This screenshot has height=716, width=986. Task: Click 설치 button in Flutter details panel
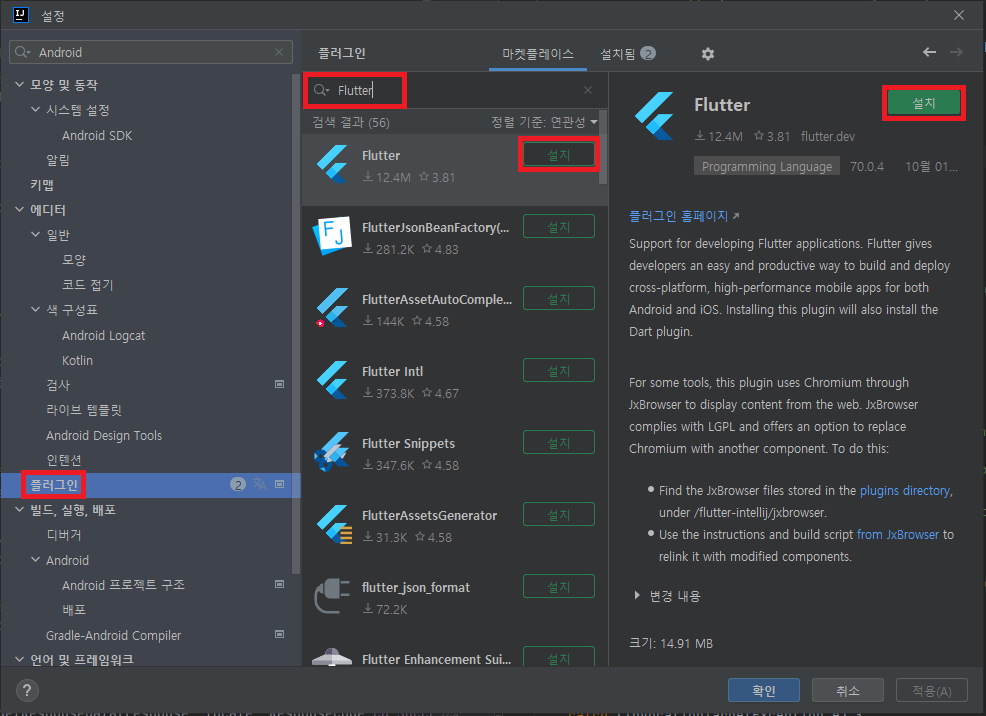[x=924, y=103]
